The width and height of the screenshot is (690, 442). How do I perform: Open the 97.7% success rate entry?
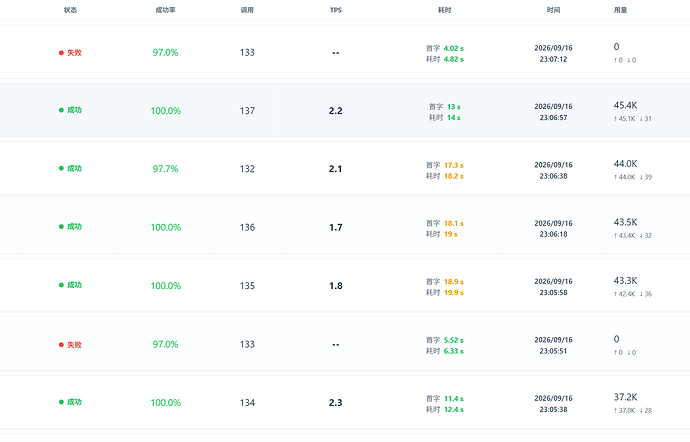pyautogui.click(x=165, y=169)
